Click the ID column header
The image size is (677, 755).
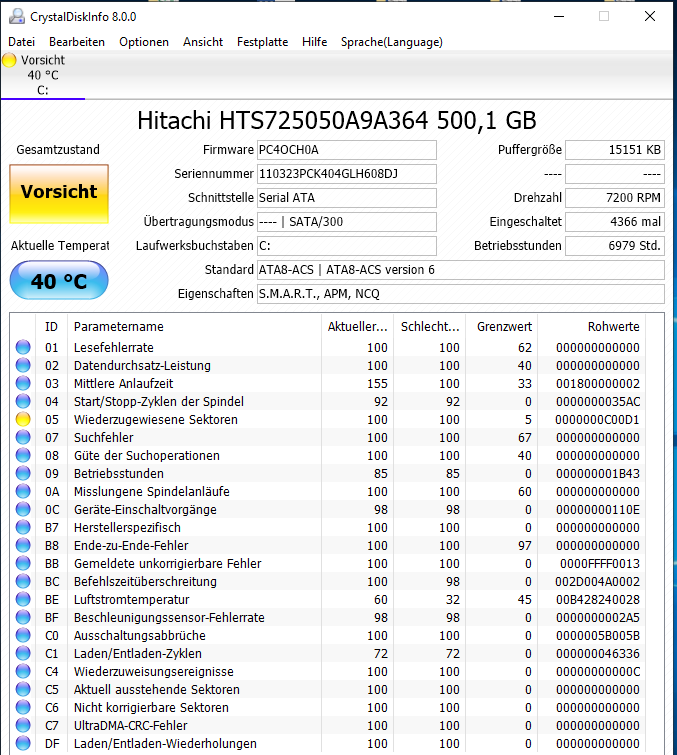[x=52, y=326]
